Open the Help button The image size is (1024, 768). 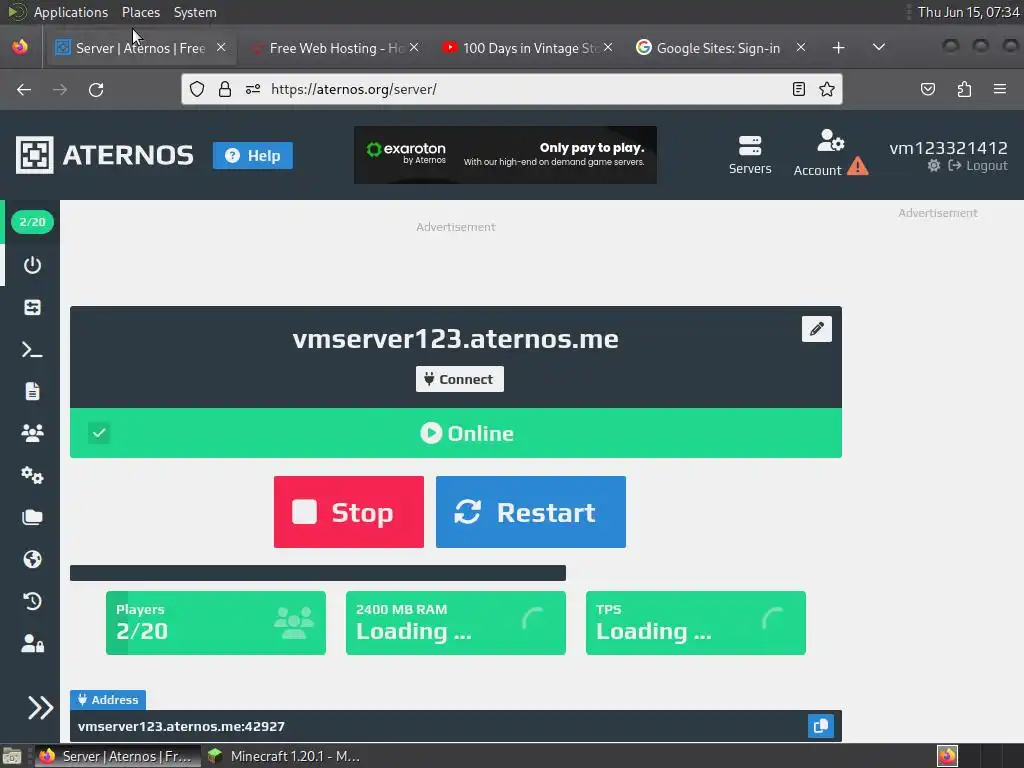(253, 155)
